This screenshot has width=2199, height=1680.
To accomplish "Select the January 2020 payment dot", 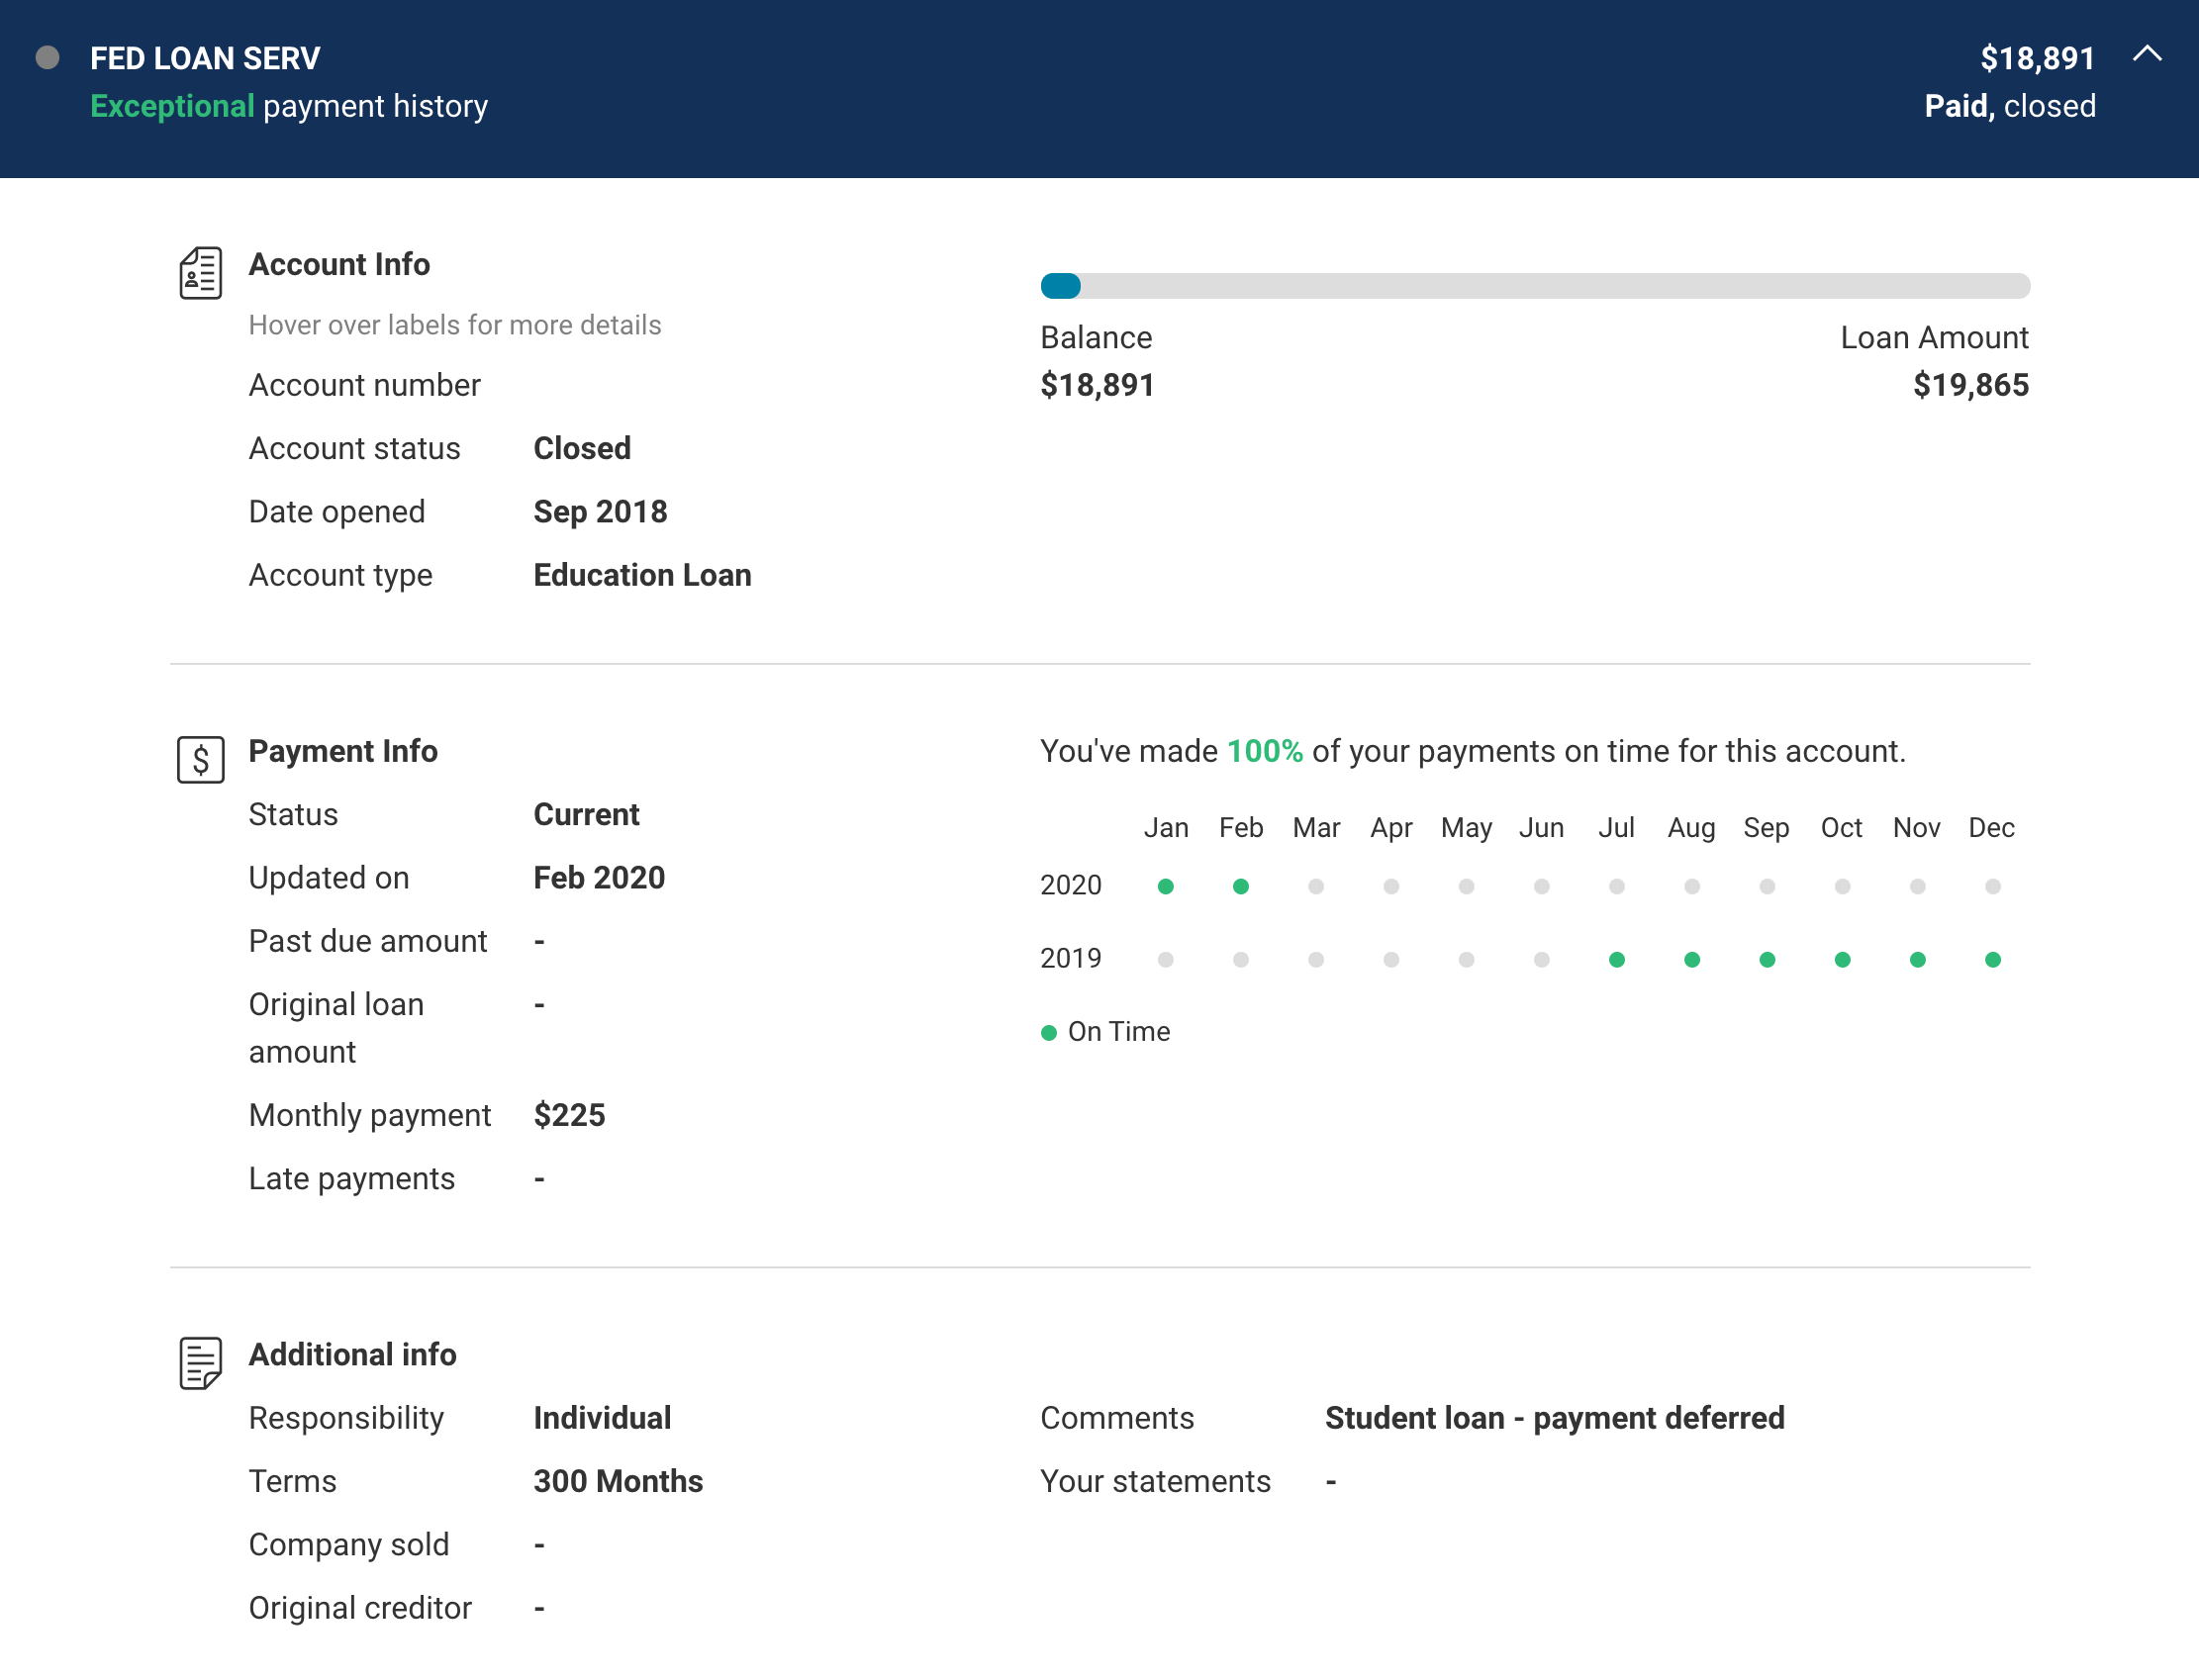I will pos(1165,886).
